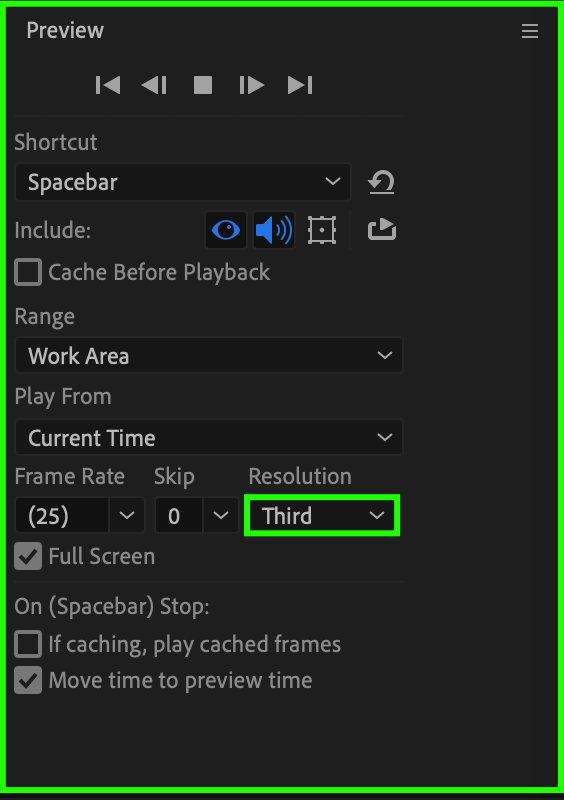Uncheck Move time to preview time
564x800 pixels.
(28, 680)
